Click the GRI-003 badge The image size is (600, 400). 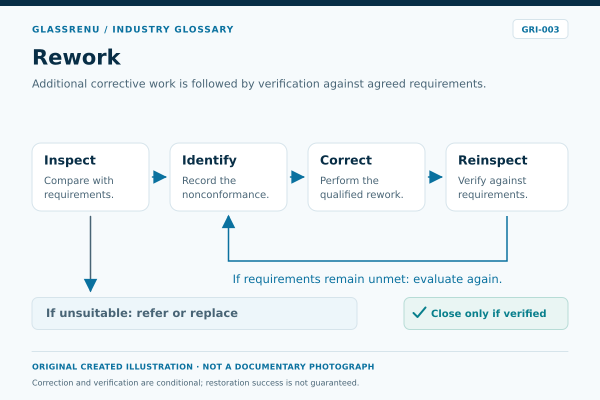click(540, 29)
